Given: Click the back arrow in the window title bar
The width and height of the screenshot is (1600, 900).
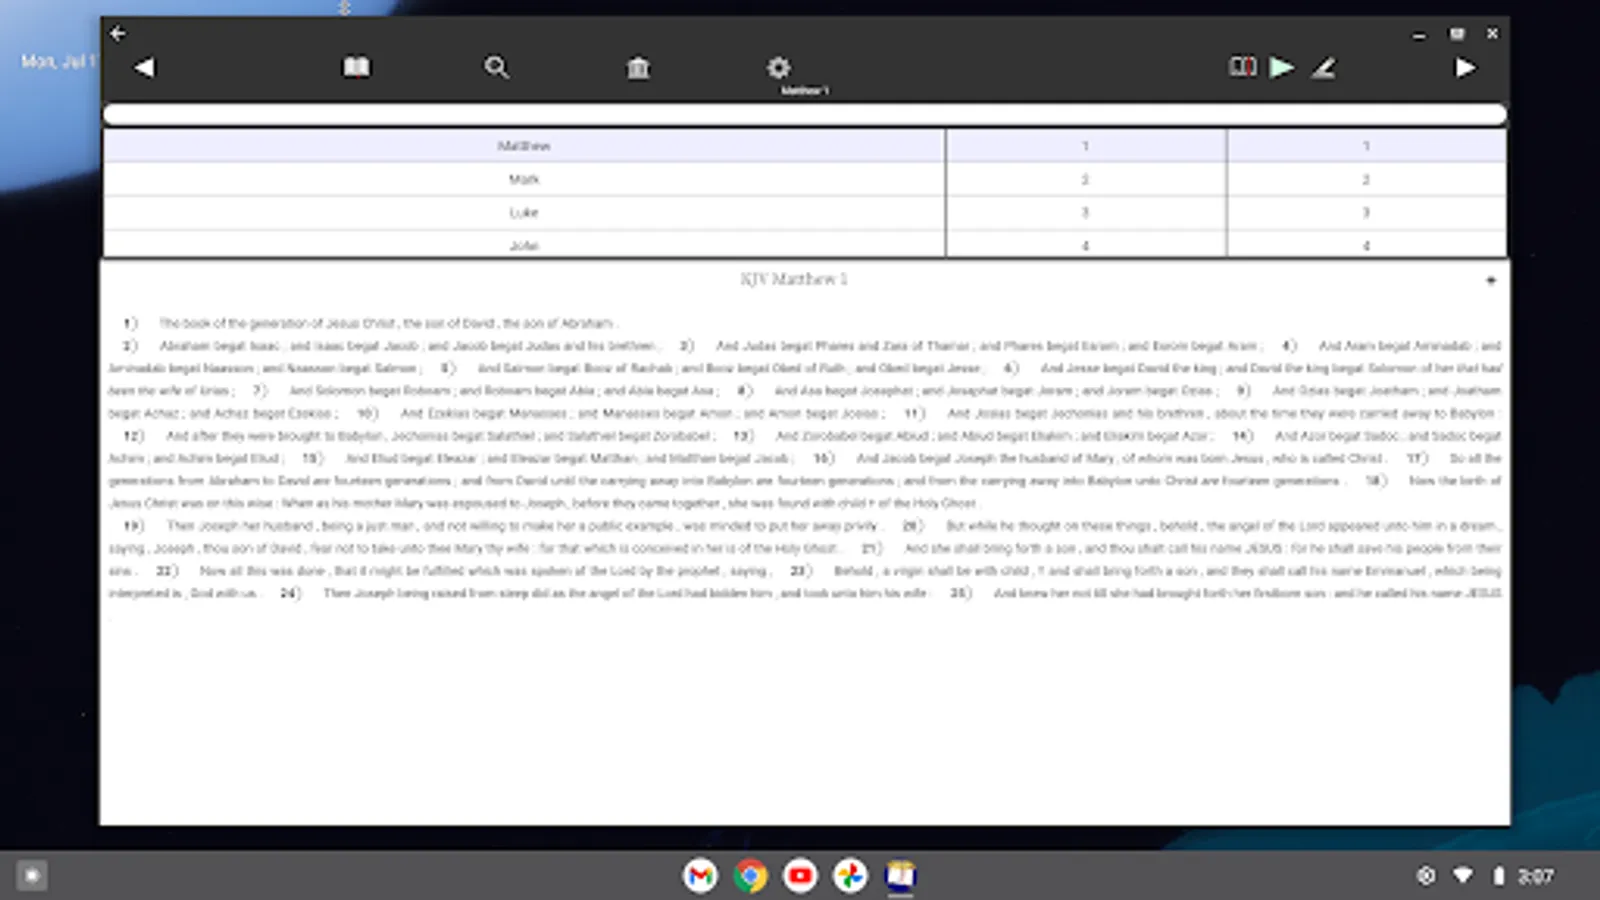Looking at the screenshot, I should pos(118,34).
